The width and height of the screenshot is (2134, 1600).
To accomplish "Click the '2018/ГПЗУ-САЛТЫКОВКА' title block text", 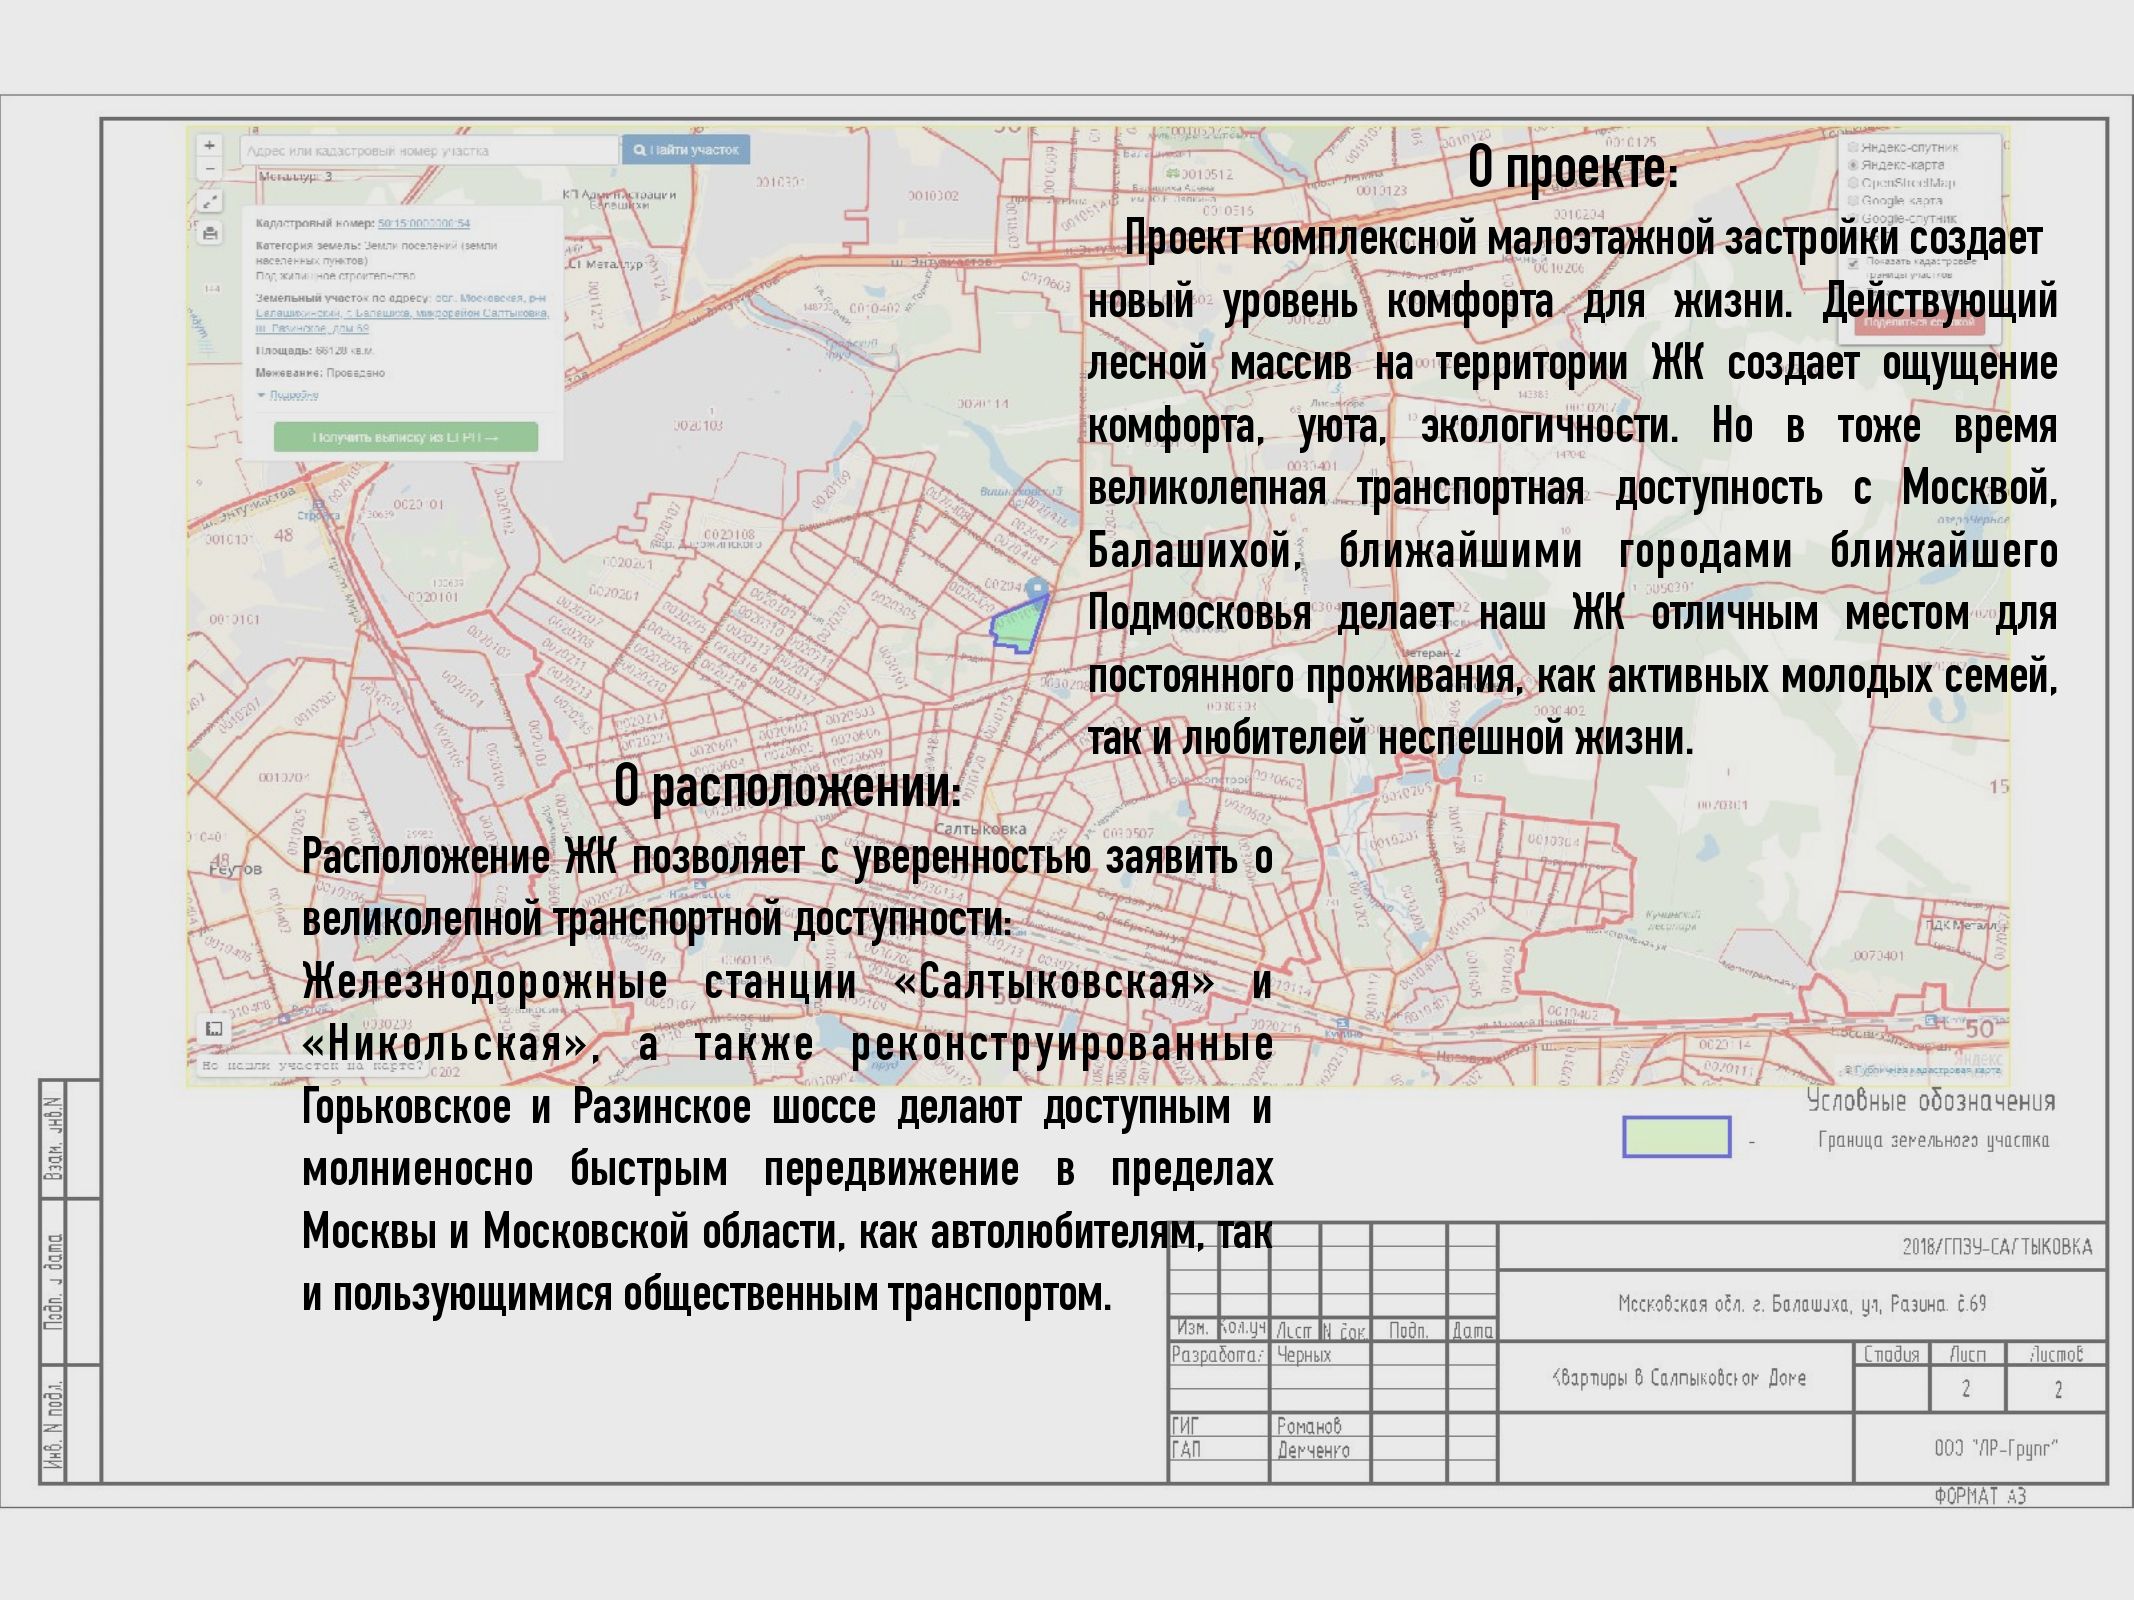I will 1996,1247.
